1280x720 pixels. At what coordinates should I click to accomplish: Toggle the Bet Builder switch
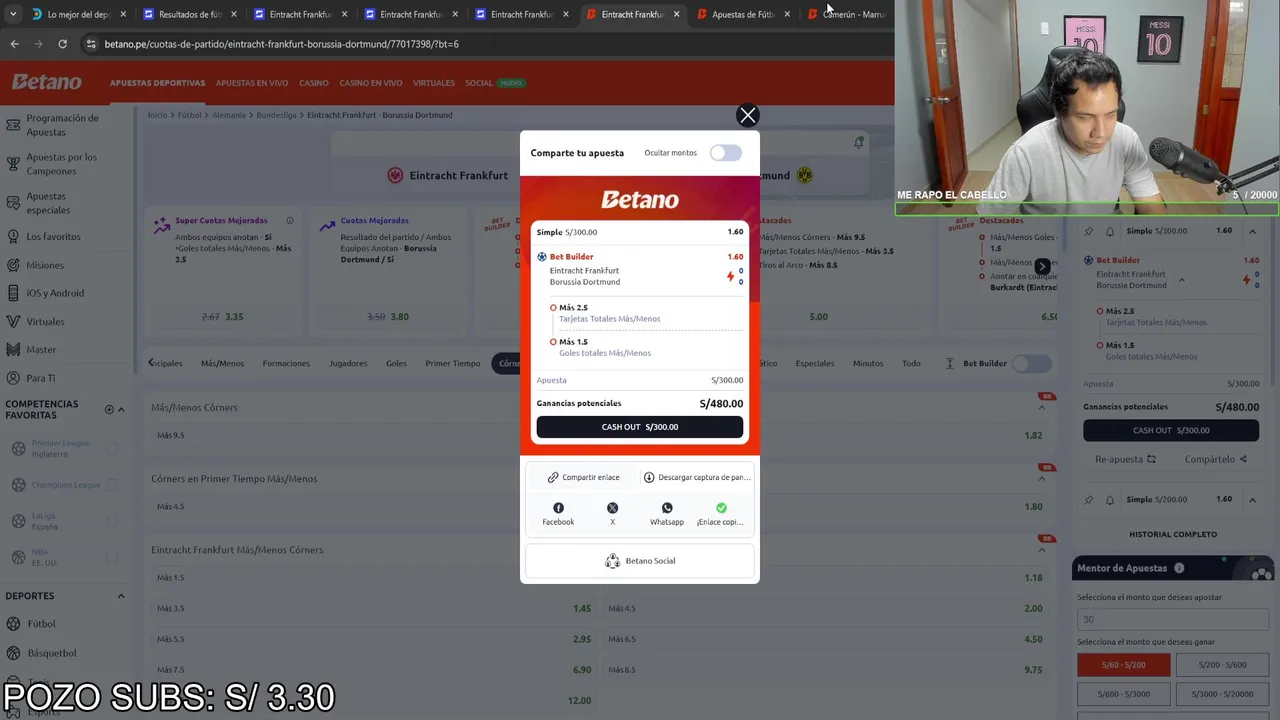[1031, 363]
